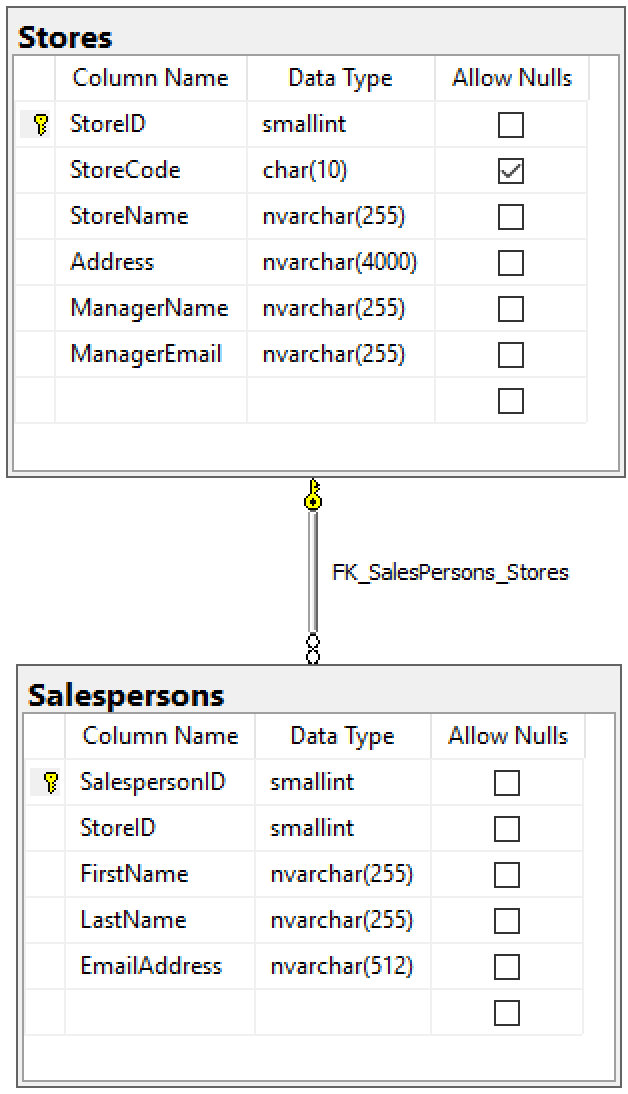Click the empty column row in Salespersons
The height and width of the screenshot is (1094, 628).
[160, 1012]
